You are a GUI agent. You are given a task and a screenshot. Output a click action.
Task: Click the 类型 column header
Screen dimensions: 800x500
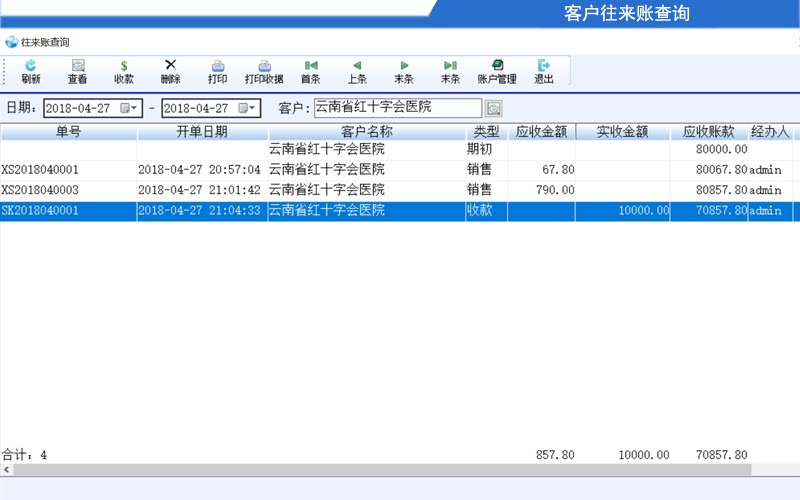click(486, 132)
